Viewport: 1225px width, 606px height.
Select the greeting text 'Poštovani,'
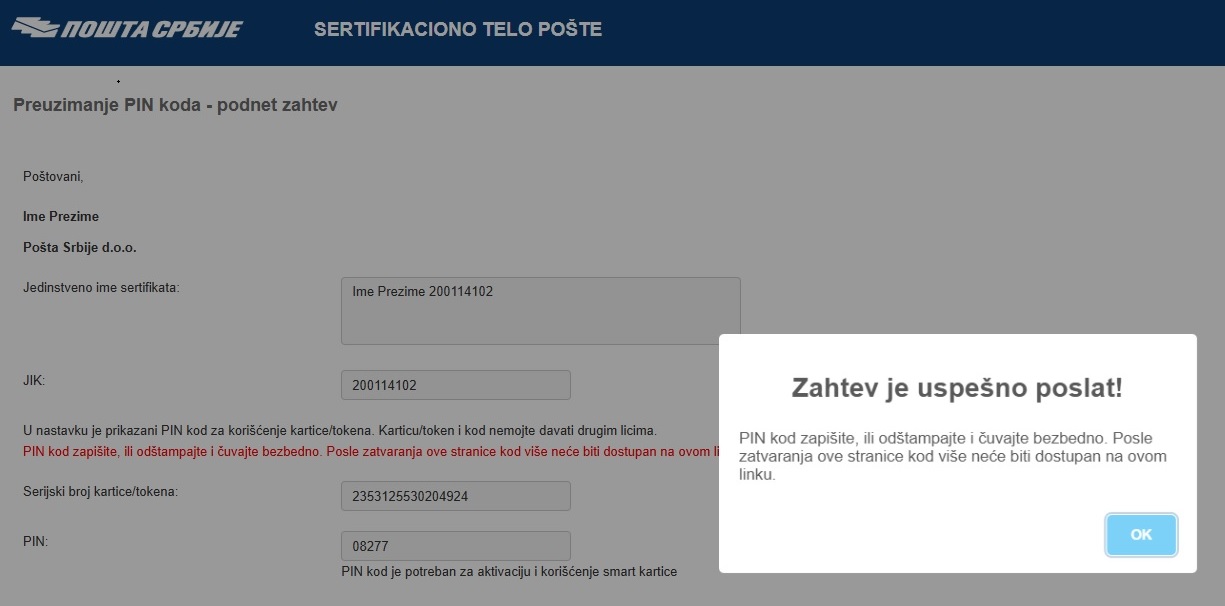[53, 177]
